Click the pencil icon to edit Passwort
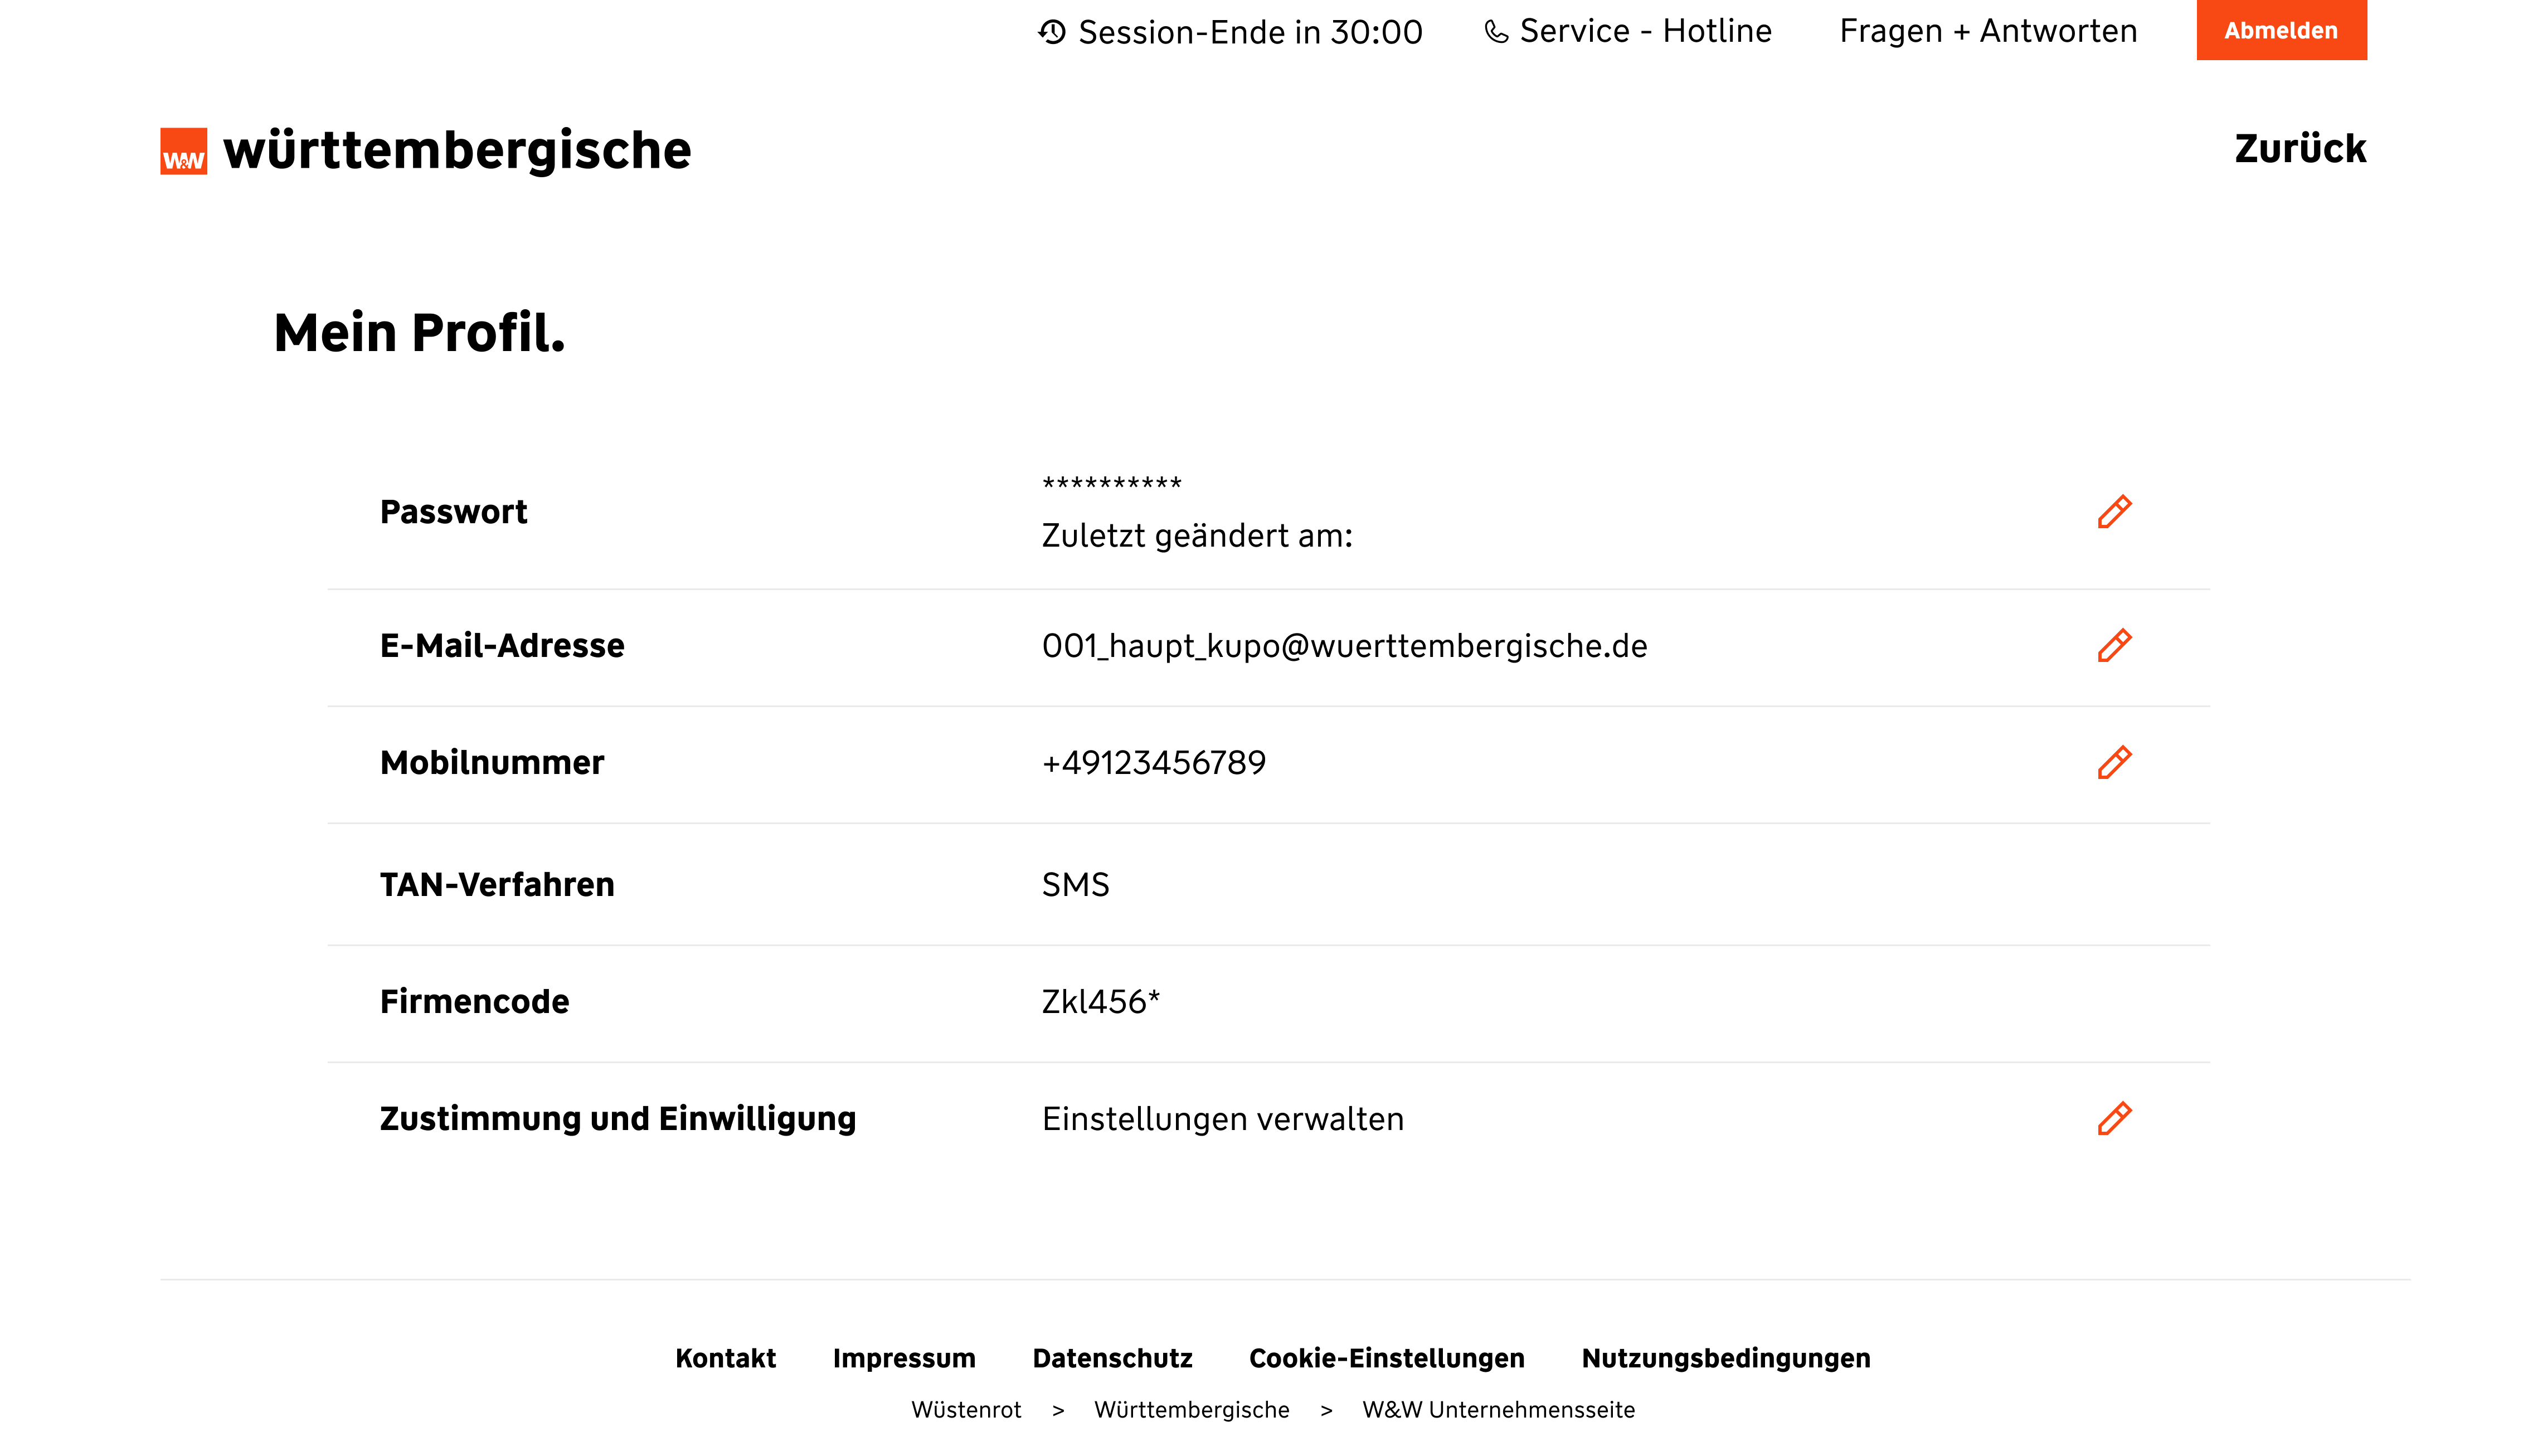Viewport: 2528px width, 1456px height. tap(2114, 512)
